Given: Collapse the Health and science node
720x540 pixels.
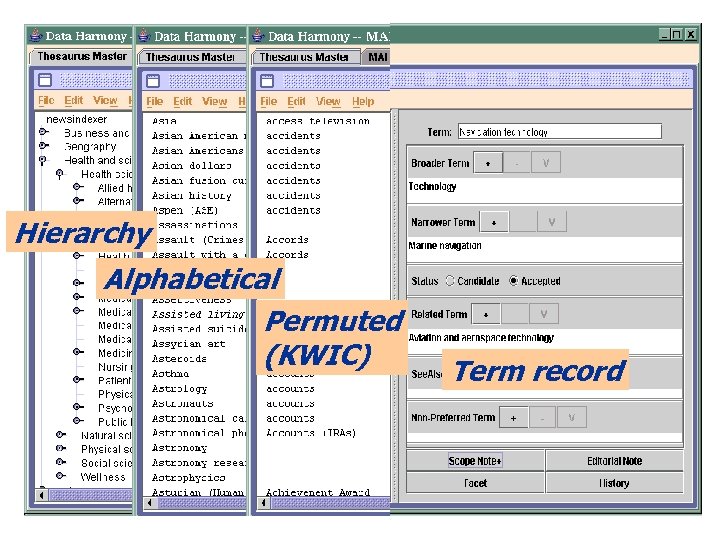Looking at the screenshot, I should coord(43,160).
